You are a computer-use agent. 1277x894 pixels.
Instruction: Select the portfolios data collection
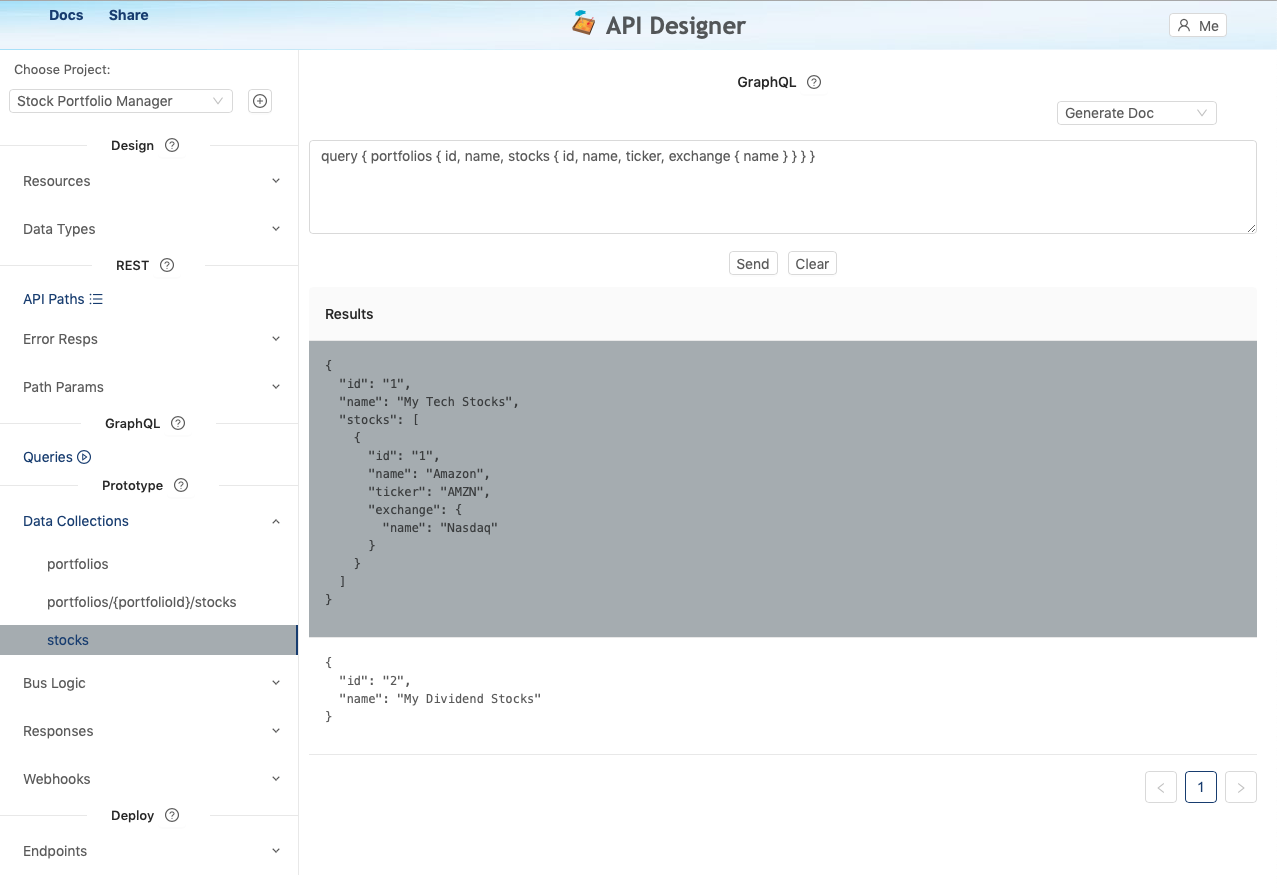pos(77,563)
